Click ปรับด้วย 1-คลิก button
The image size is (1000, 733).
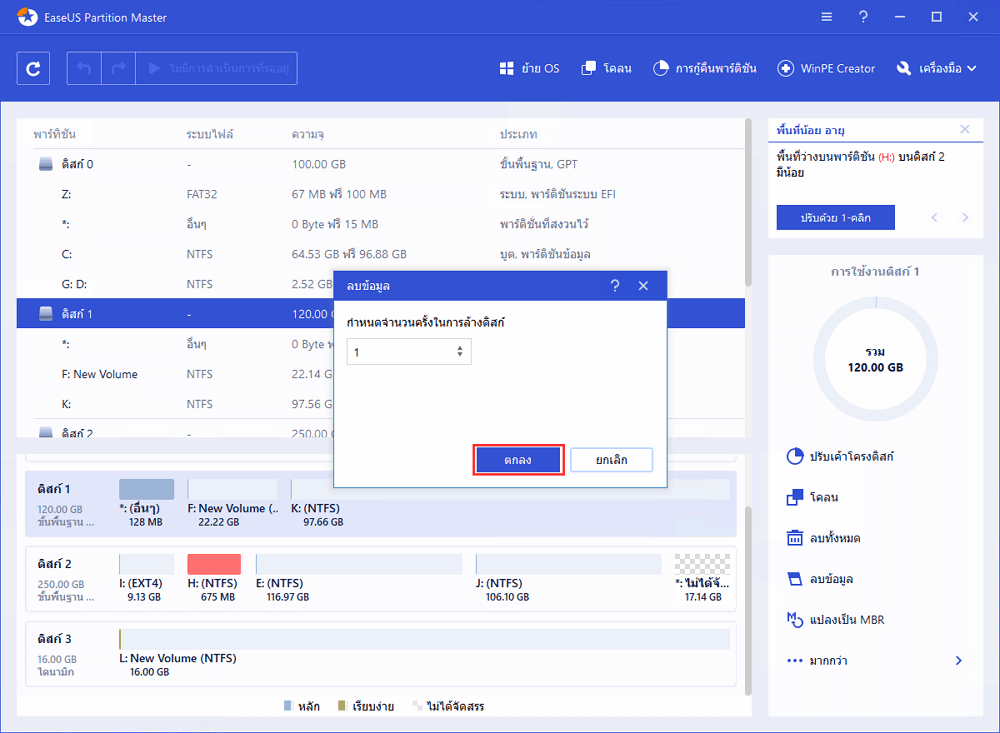pyautogui.click(x=835, y=218)
